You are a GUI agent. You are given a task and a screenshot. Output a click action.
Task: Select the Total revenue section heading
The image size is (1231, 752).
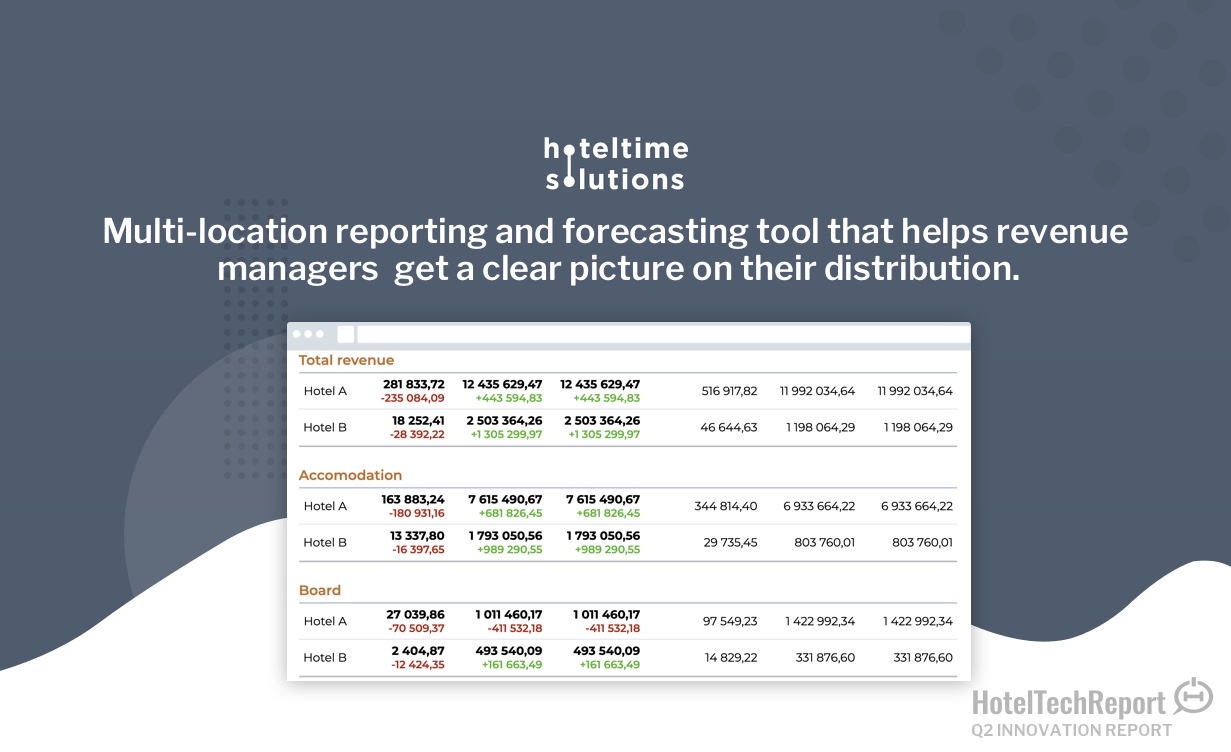pyautogui.click(x=346, y=360)
